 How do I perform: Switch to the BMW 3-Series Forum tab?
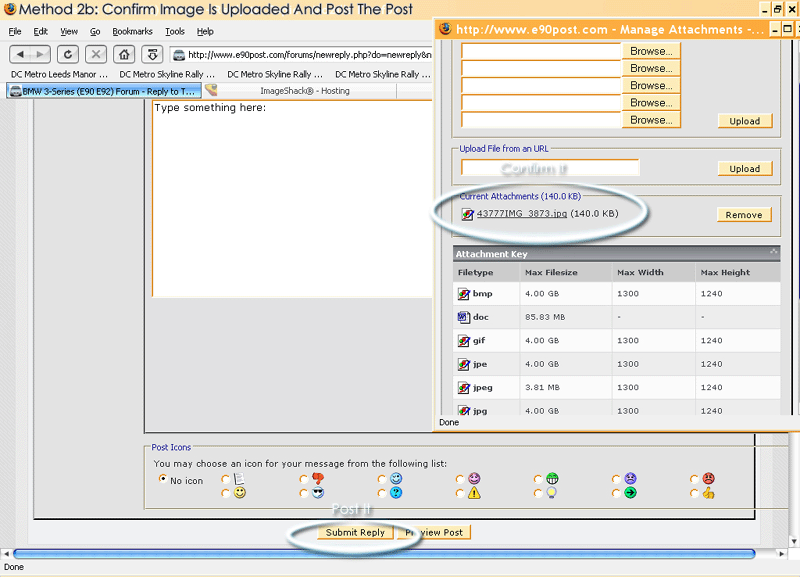[x=104, y=91]
